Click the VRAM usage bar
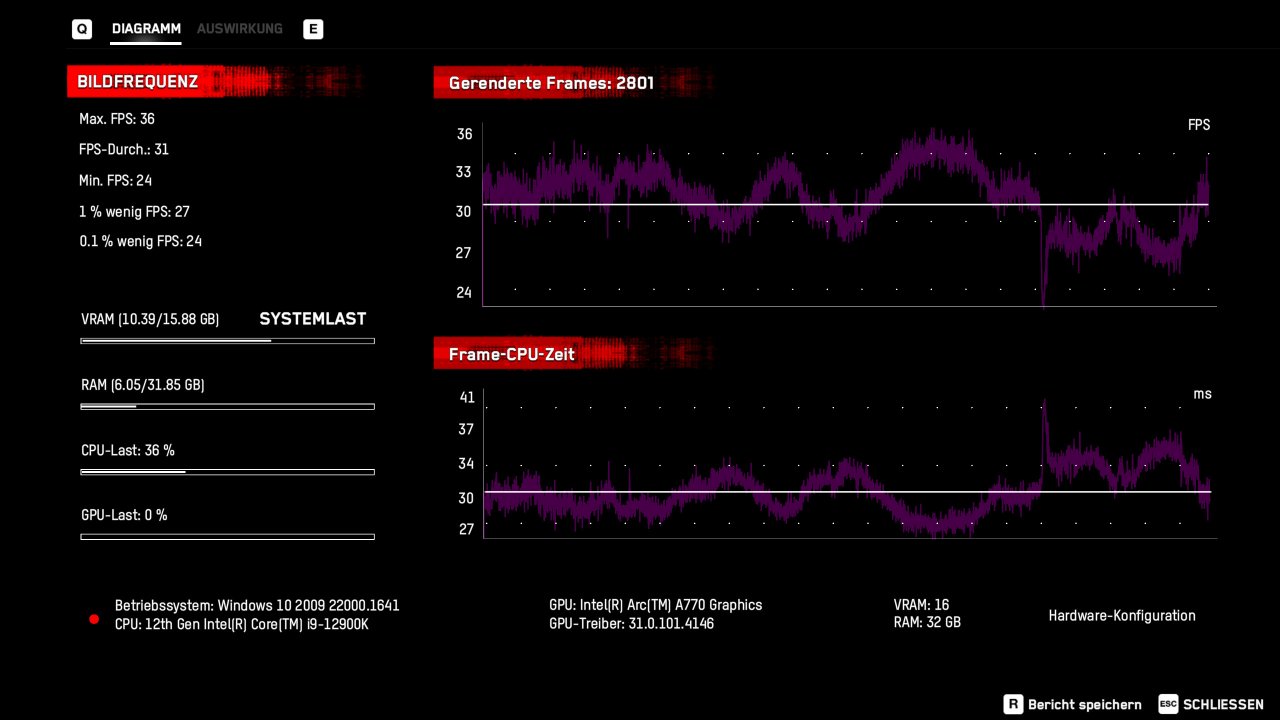This screenshot has height=720, width=1280. (227, 341)
